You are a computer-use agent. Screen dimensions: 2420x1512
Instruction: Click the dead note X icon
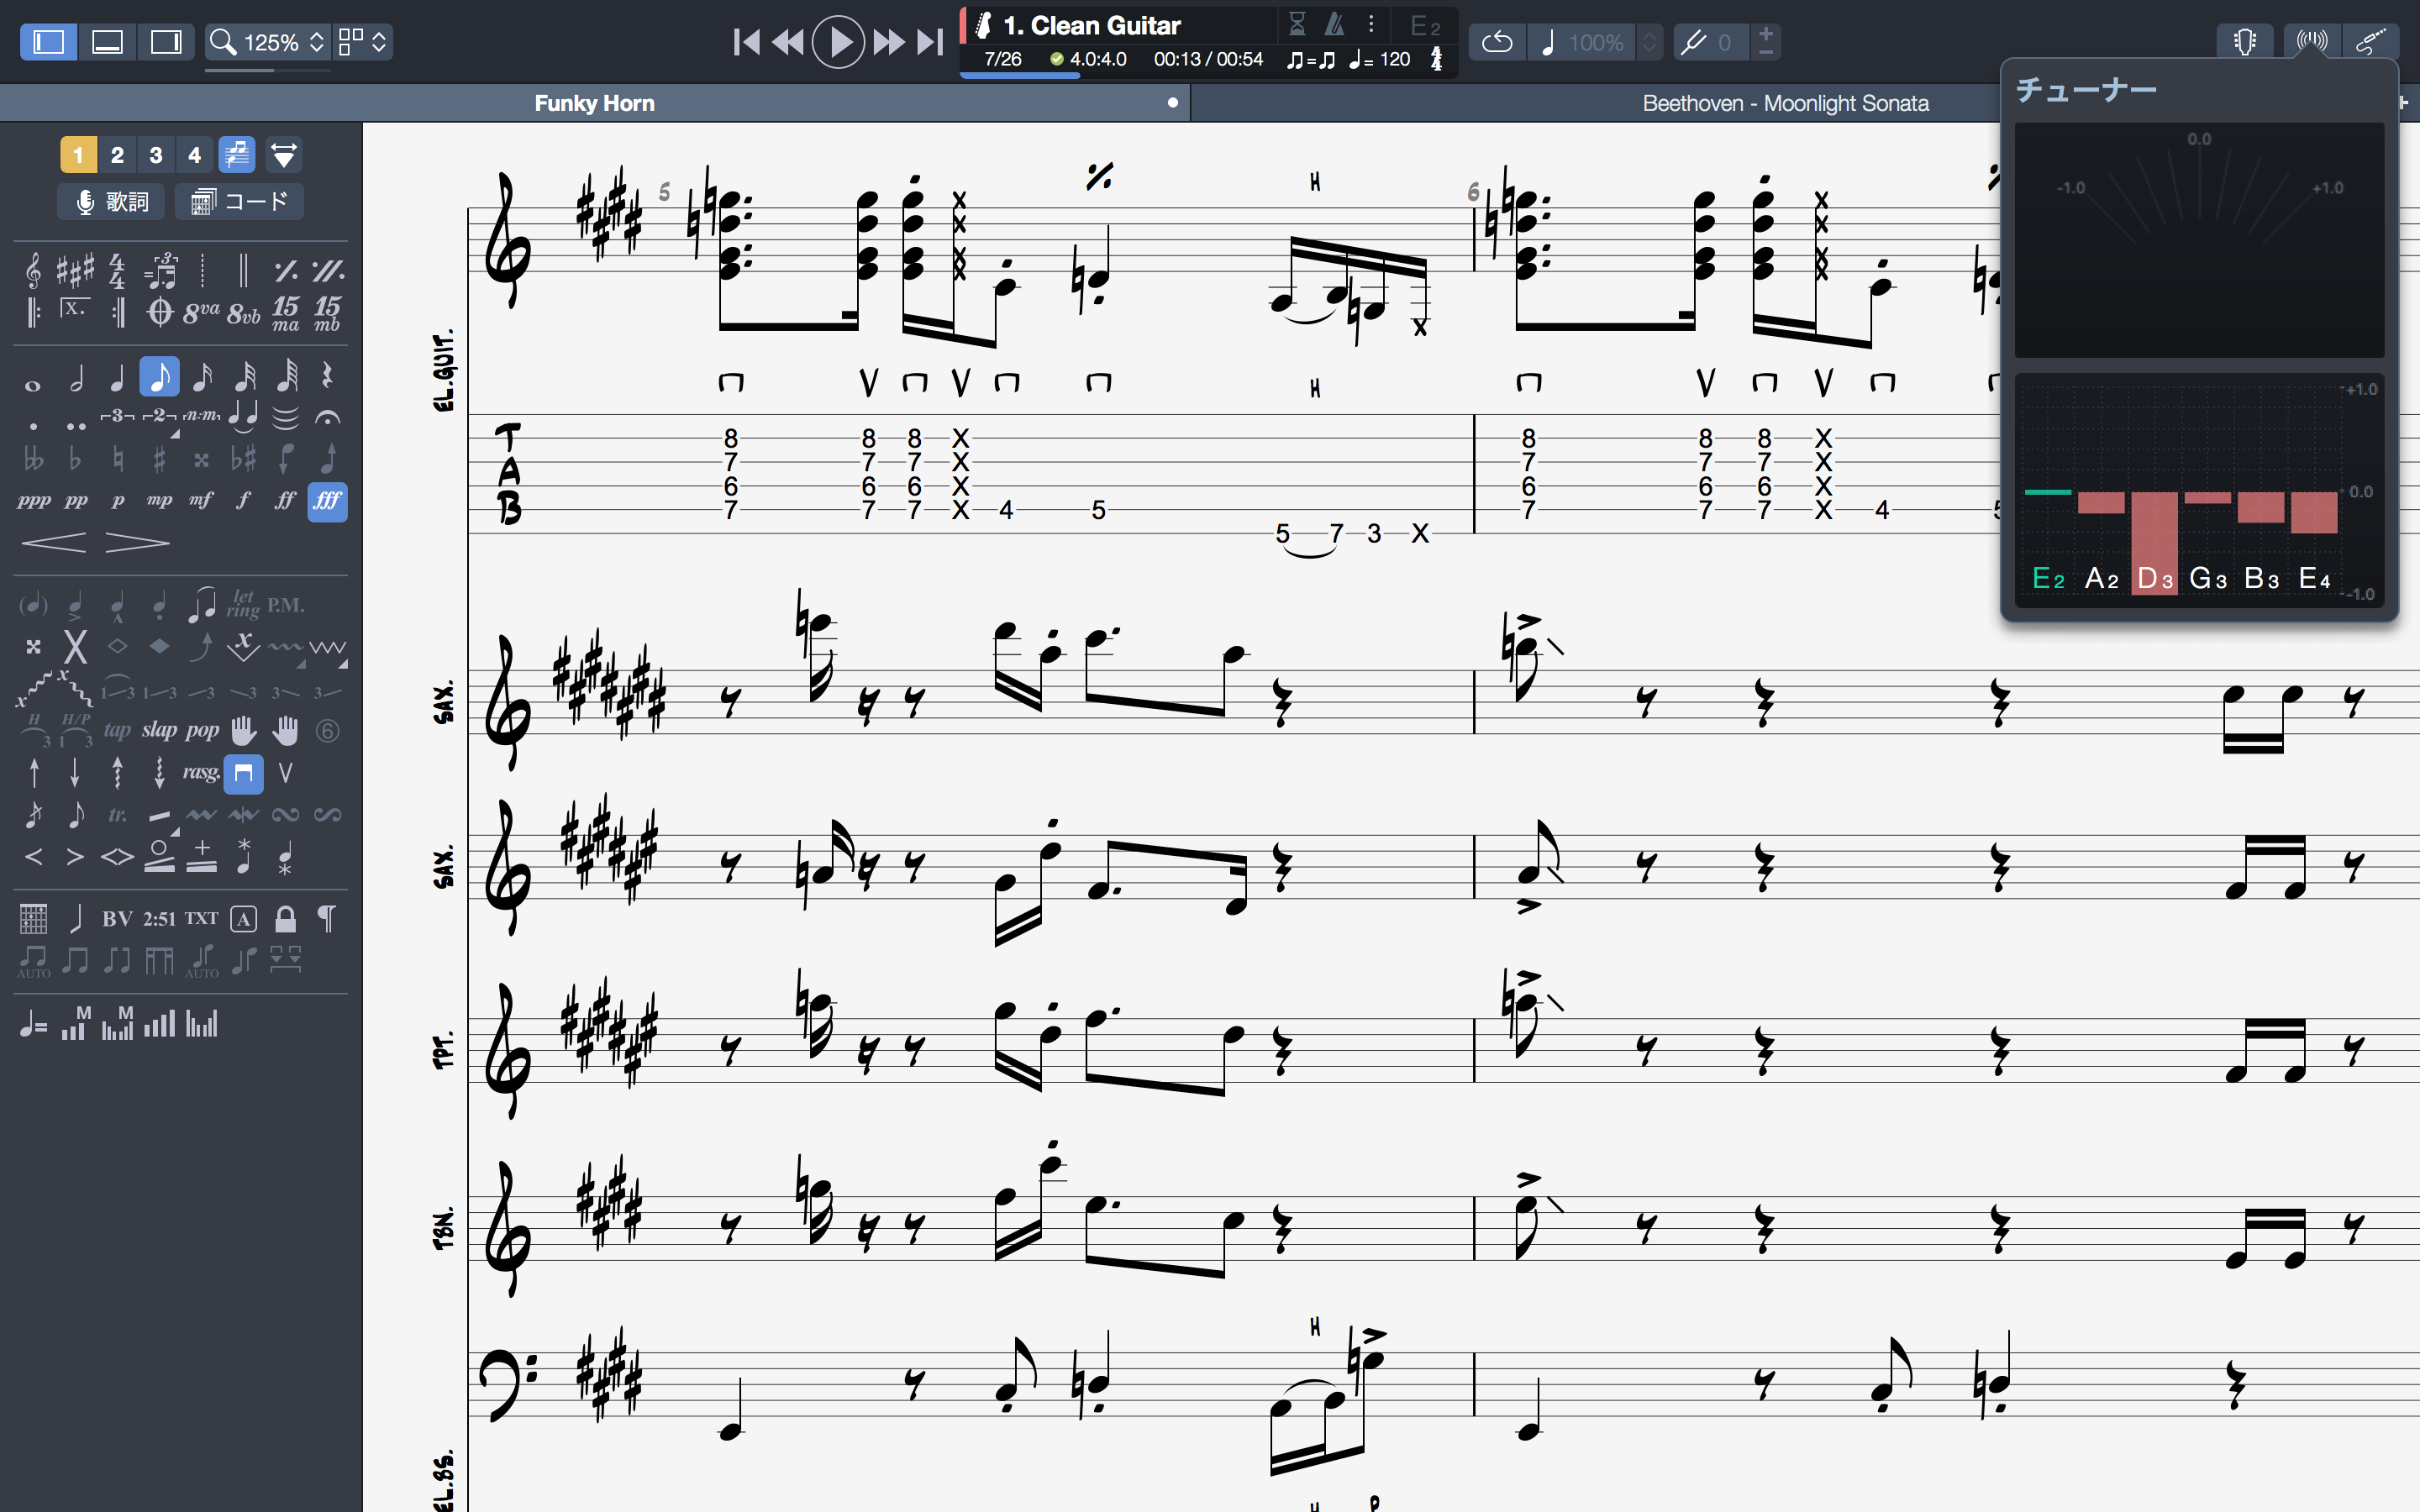(75, 647)
